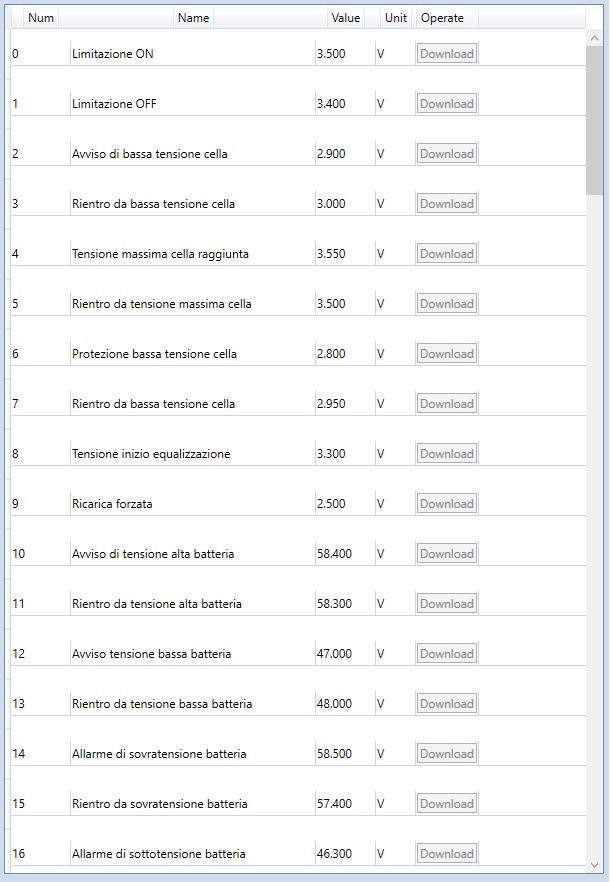
Task: Select the Value column header
Action: tap(345, 18)
